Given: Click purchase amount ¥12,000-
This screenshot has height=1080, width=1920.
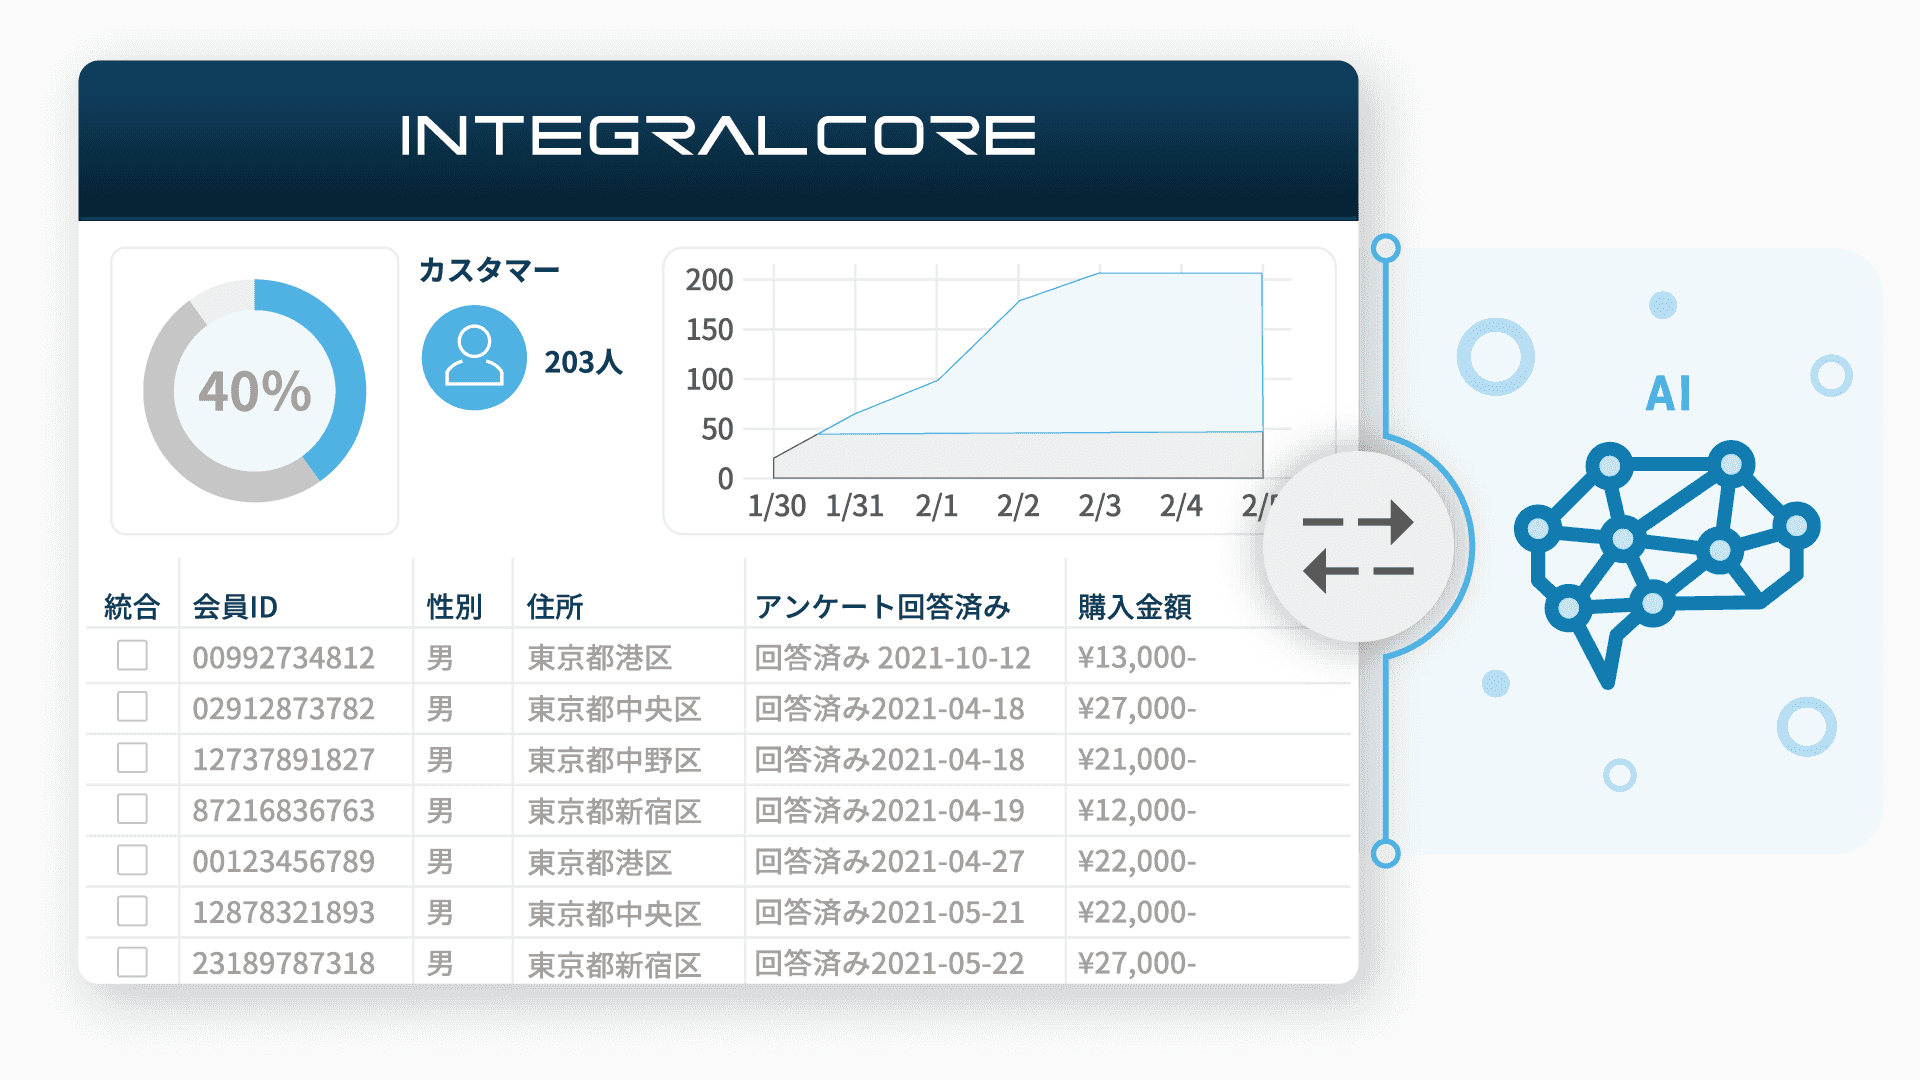Looking at the screenshot, I should (x=1137, y=810).
